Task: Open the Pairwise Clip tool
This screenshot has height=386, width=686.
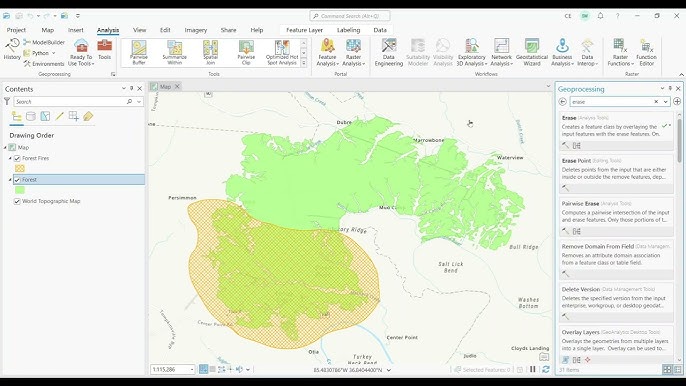Action: point(246,53)
